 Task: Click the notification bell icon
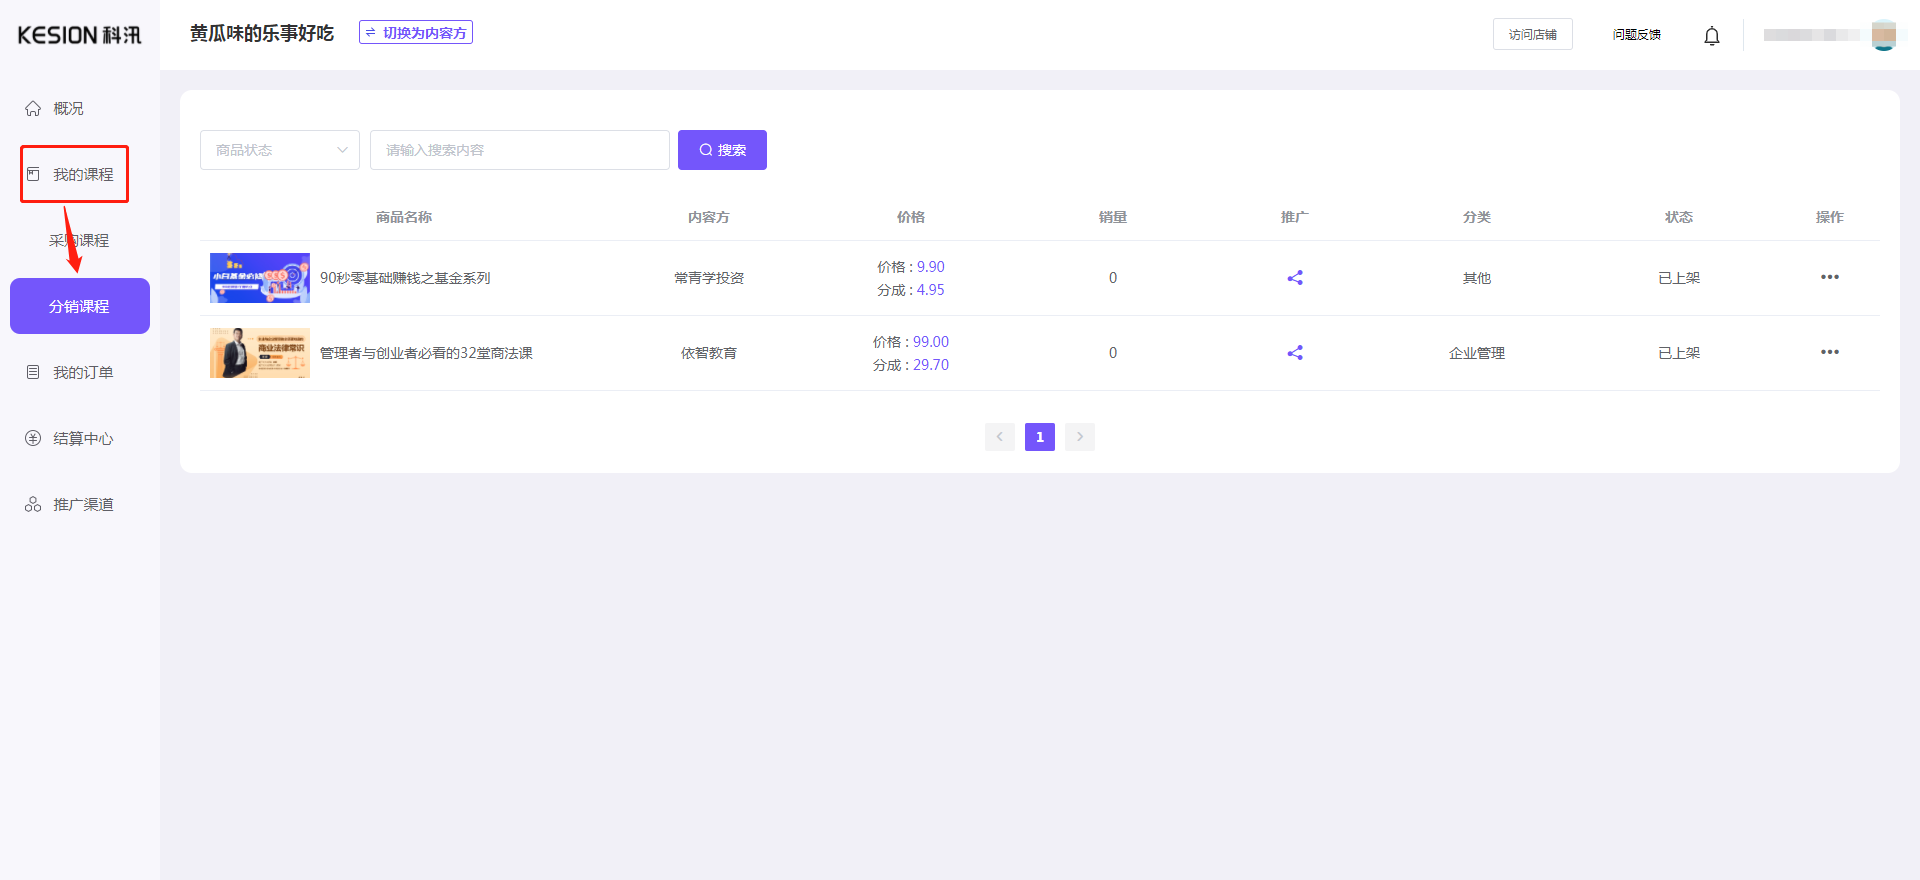click(1711, 36)
